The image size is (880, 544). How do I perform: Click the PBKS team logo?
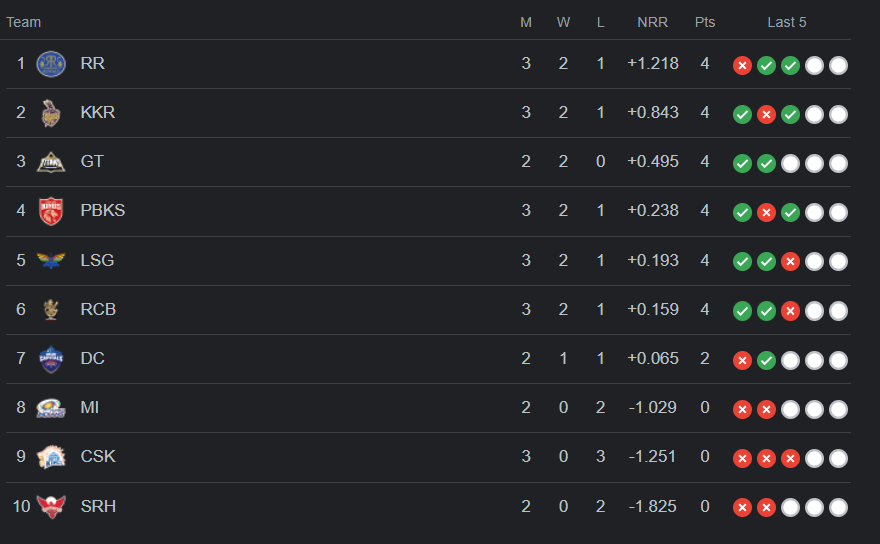pyautogui.click(x=51, y=211)
